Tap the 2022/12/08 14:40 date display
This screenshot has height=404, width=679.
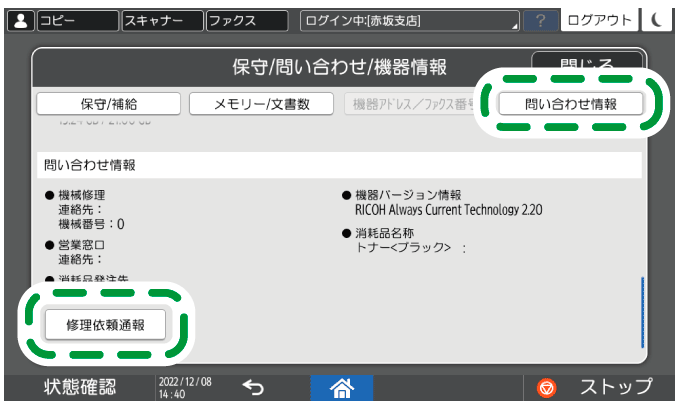(185, 388)
